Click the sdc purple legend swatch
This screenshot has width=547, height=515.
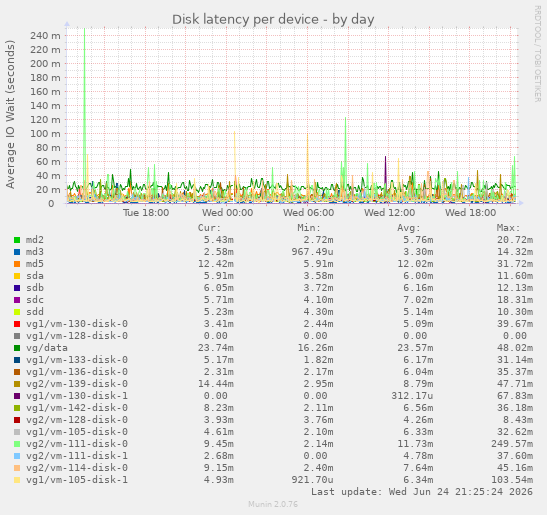point(17,300)
